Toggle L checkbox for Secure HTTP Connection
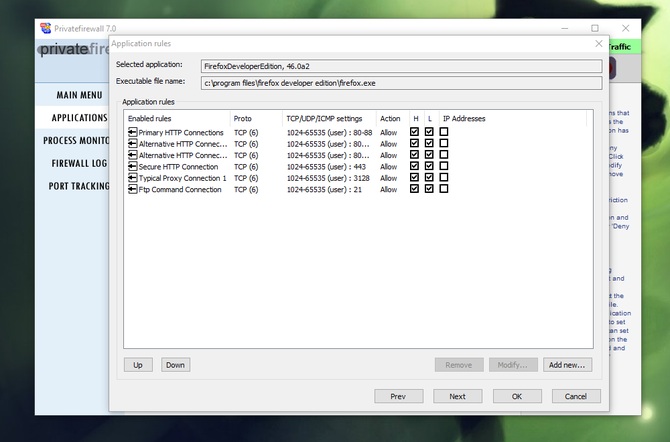Screen dimensions: 670x442 click(429, 167)
